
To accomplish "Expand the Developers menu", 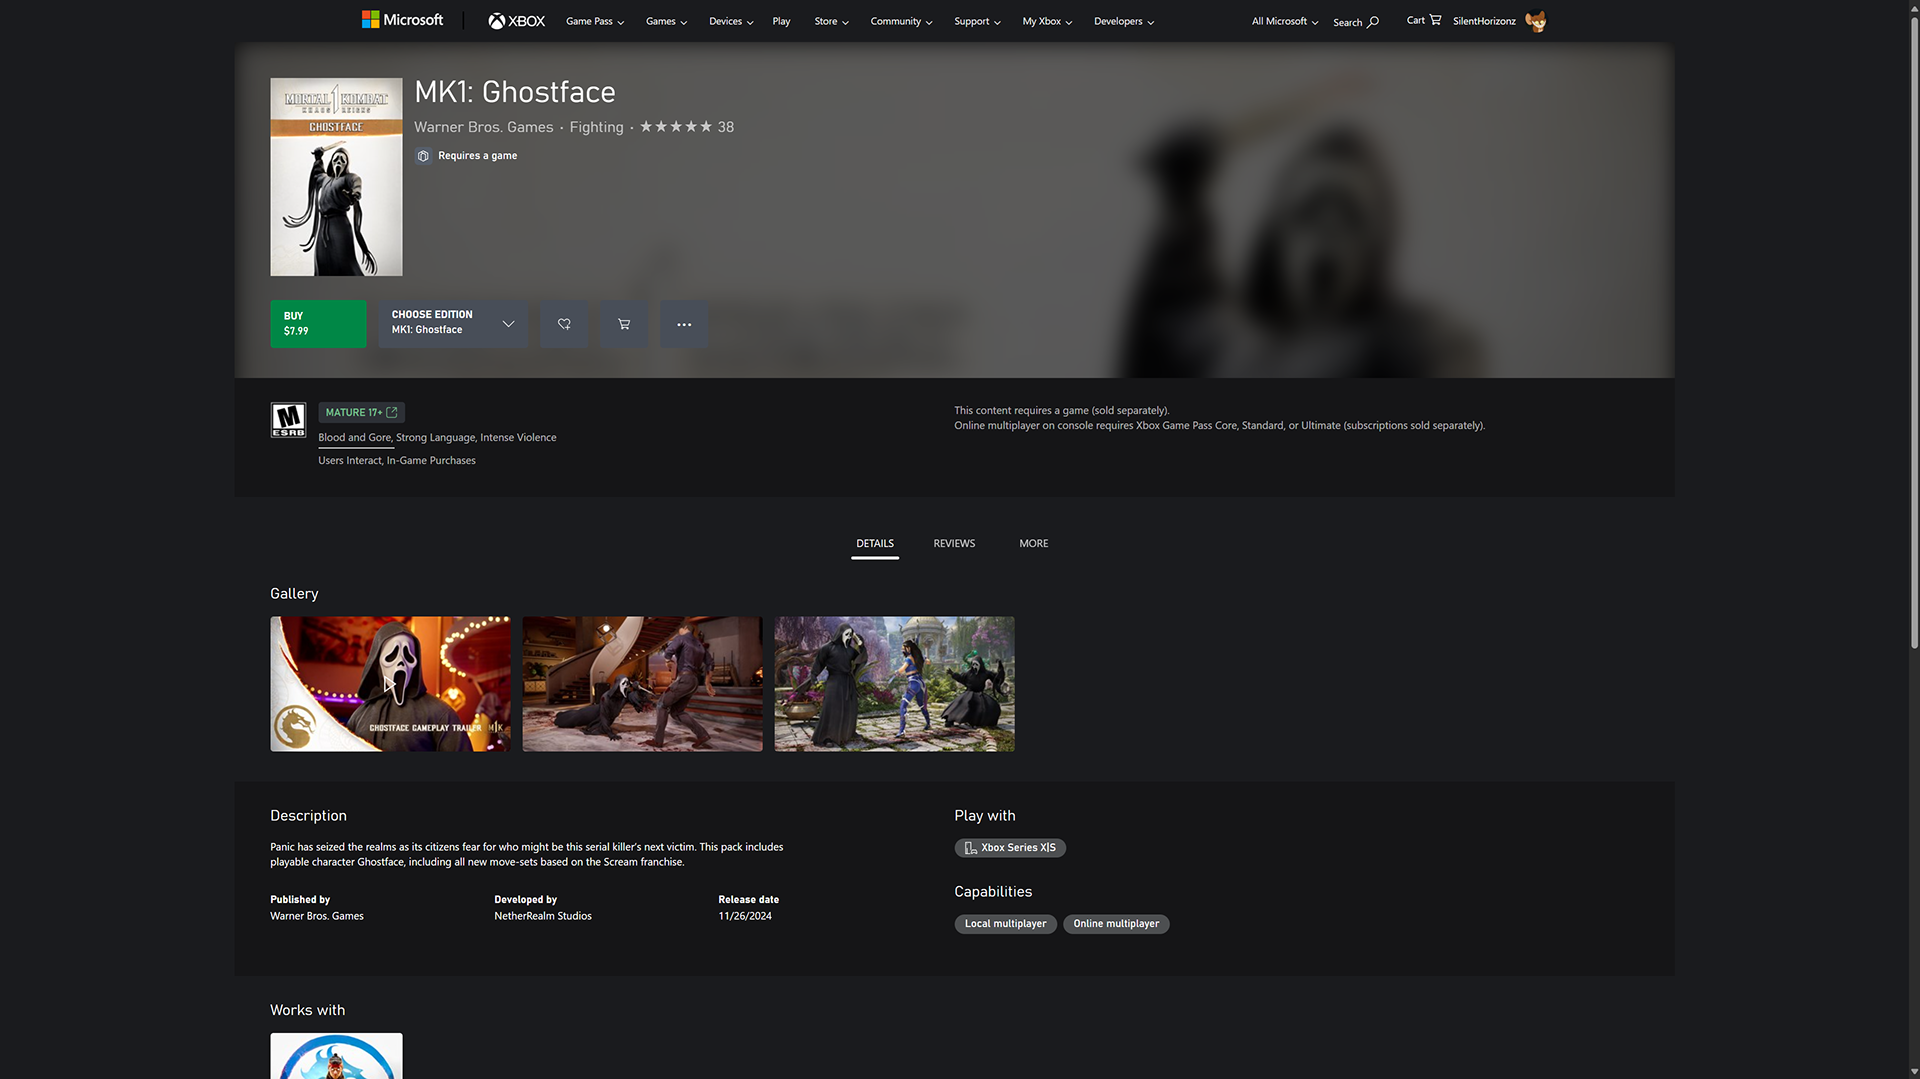I will pos(1124,21).
